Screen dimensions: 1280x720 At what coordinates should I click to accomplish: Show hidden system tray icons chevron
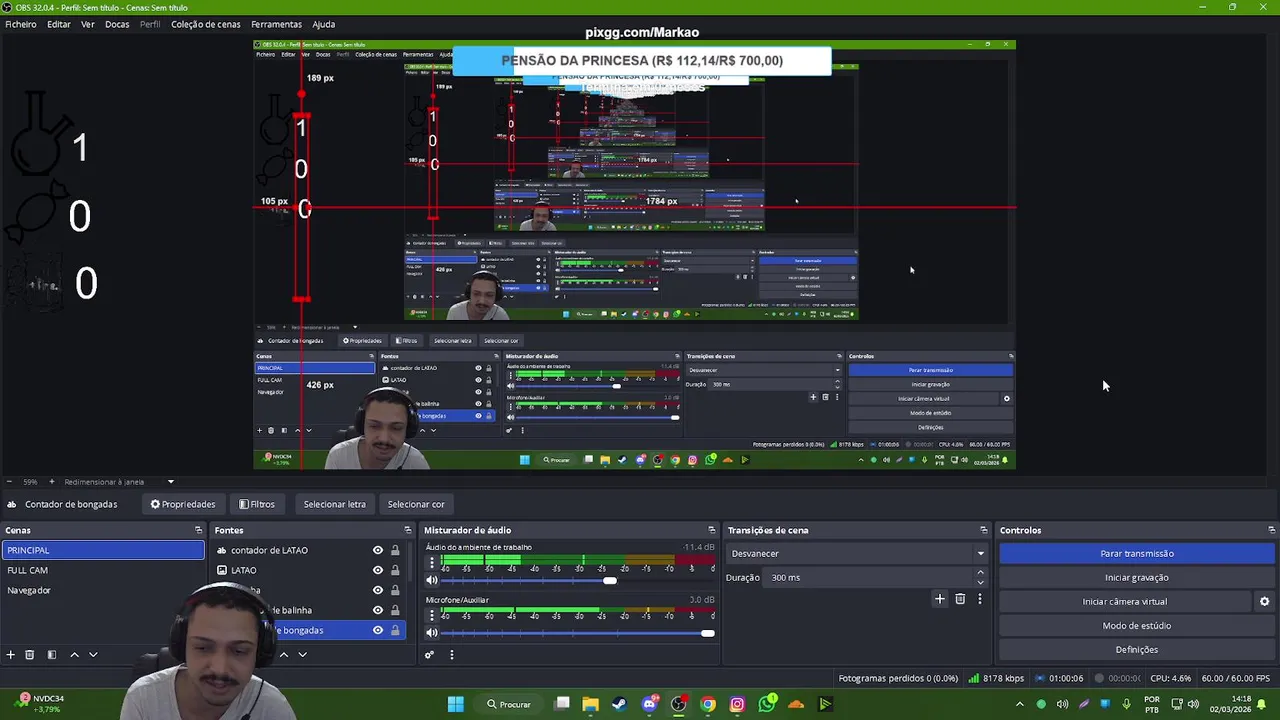(x=1020, y=704)
